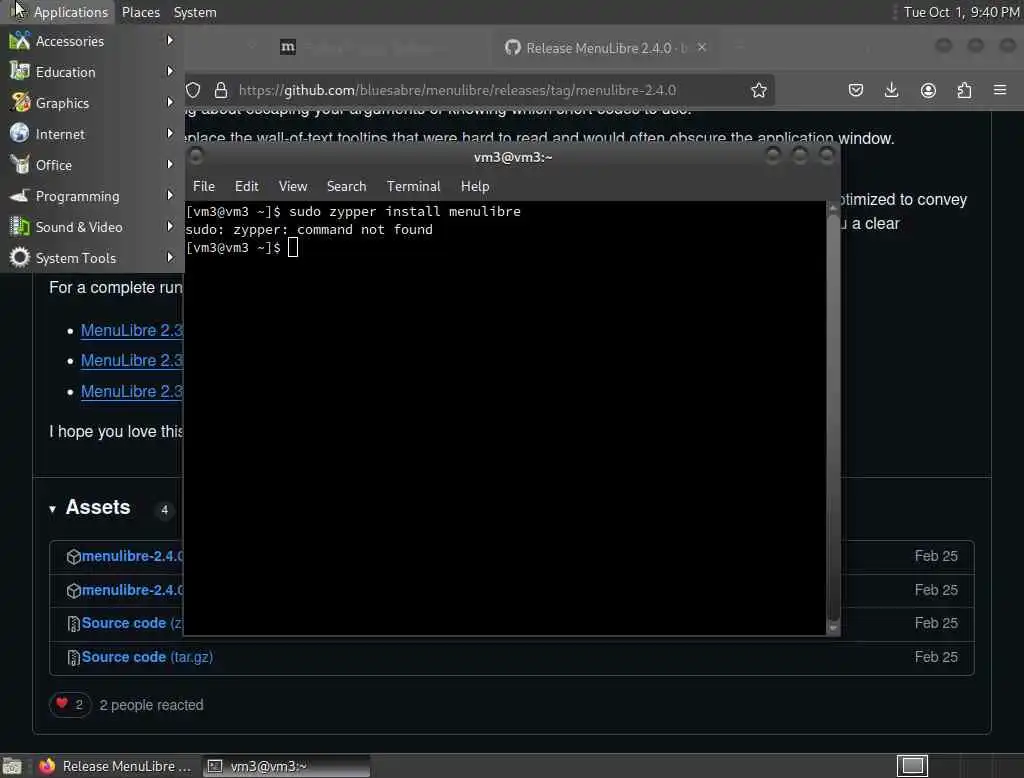Viewport: 1024px width, 778px height.
Task: Open the Graphics category icon
Action: 20,103
